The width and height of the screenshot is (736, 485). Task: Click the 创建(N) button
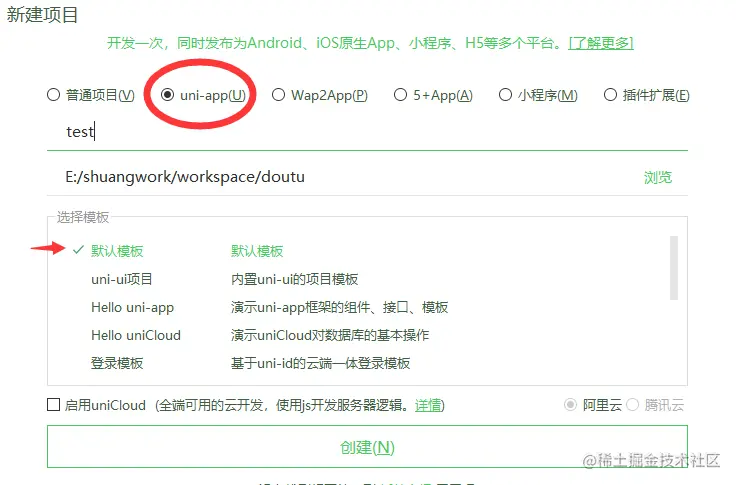pyautogui.click(x=367, y=447)
